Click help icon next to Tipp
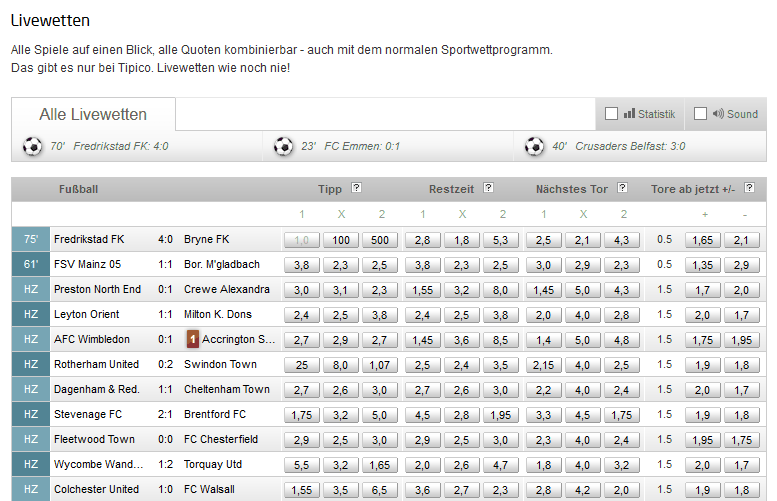The width and height of the screenshot is (777, 501). coord(356,187)
